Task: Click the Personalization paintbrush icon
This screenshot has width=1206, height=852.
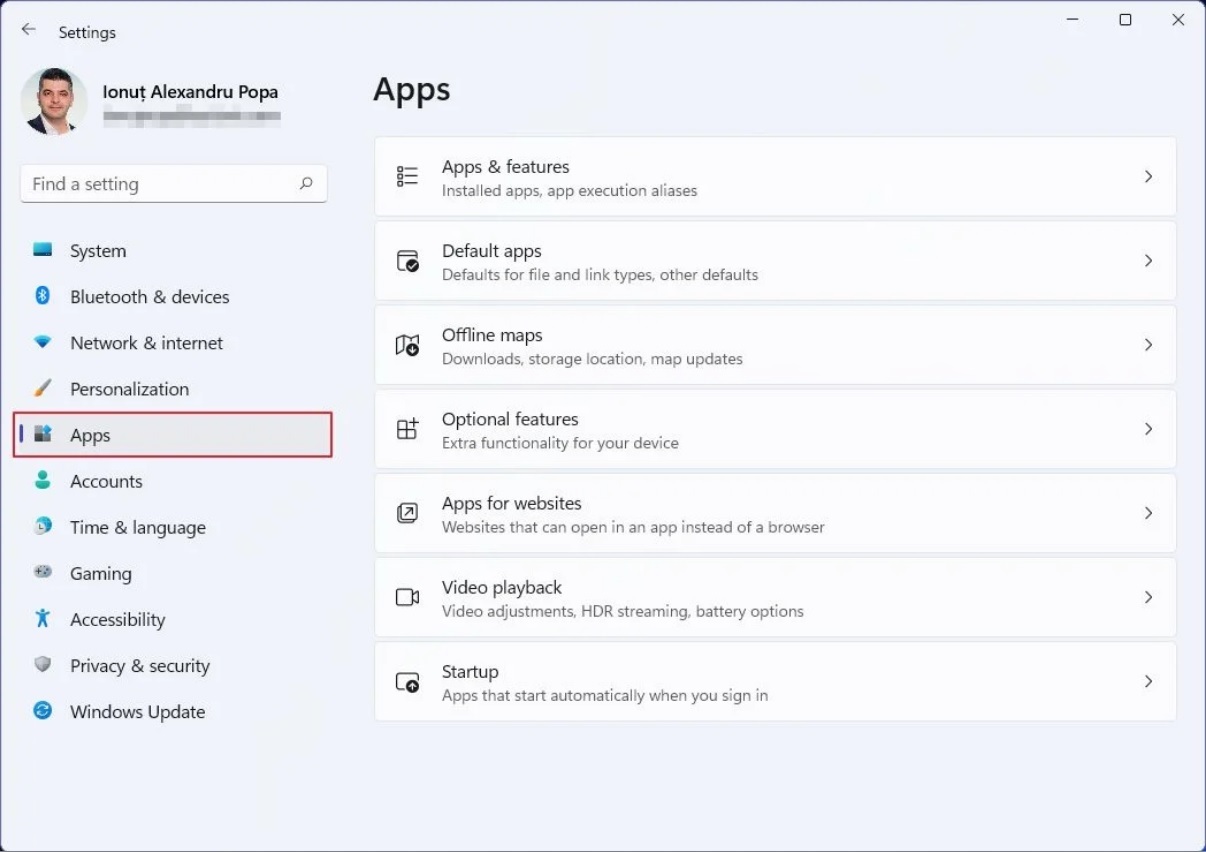Action: click(42, 388)
